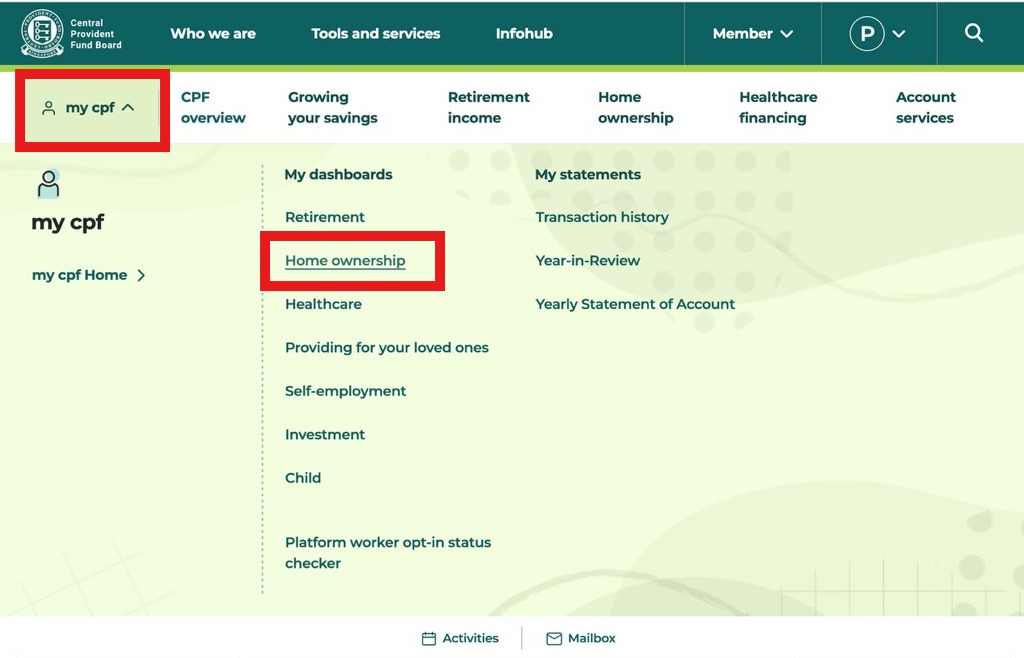Open the search magnifier icon
This screenshot has width=1024, height=658.
click(974, 33)
